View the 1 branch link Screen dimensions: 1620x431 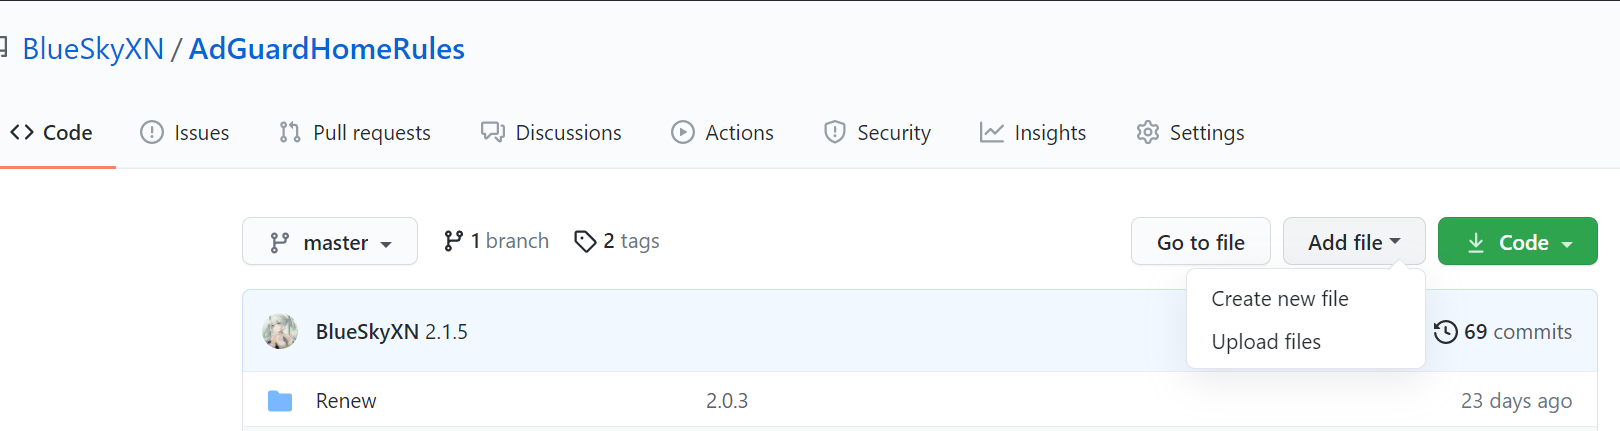(x=496, y=241)
